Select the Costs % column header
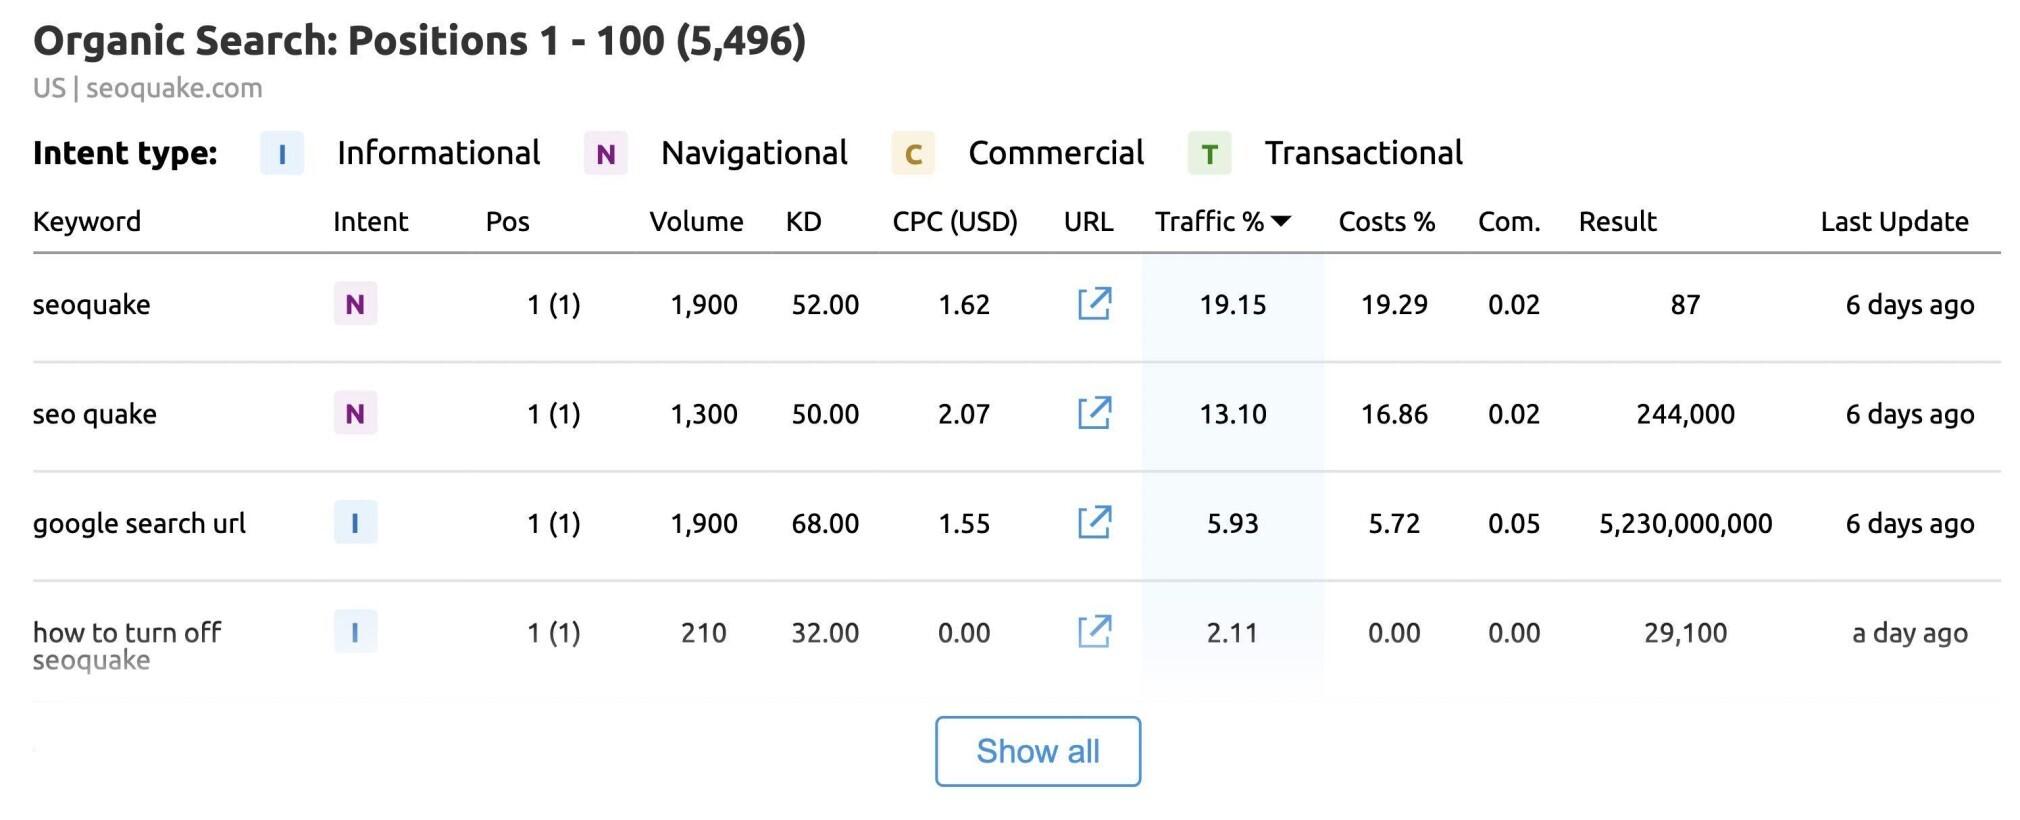This screenshot has height=820, width=2020. tap(1386, 221)
